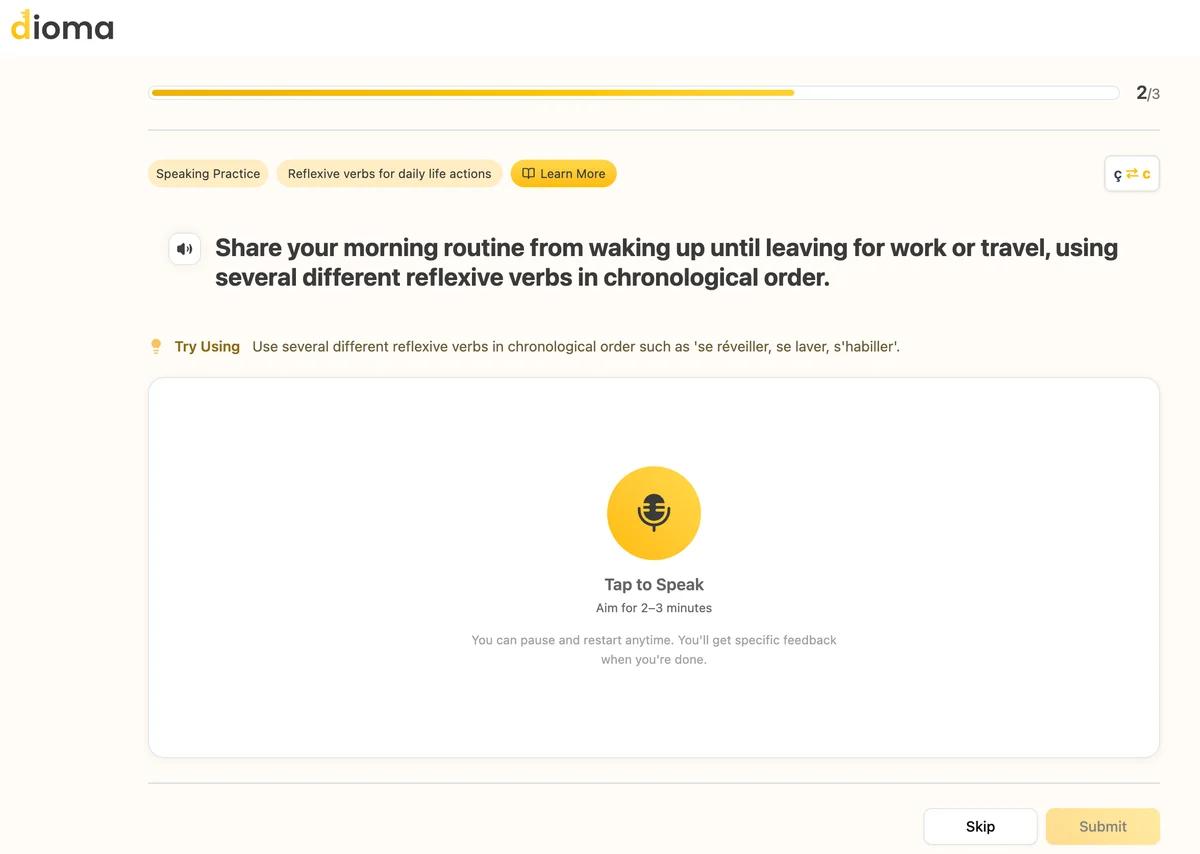Click the book icon in Learn More

click(x=529, y=173)
